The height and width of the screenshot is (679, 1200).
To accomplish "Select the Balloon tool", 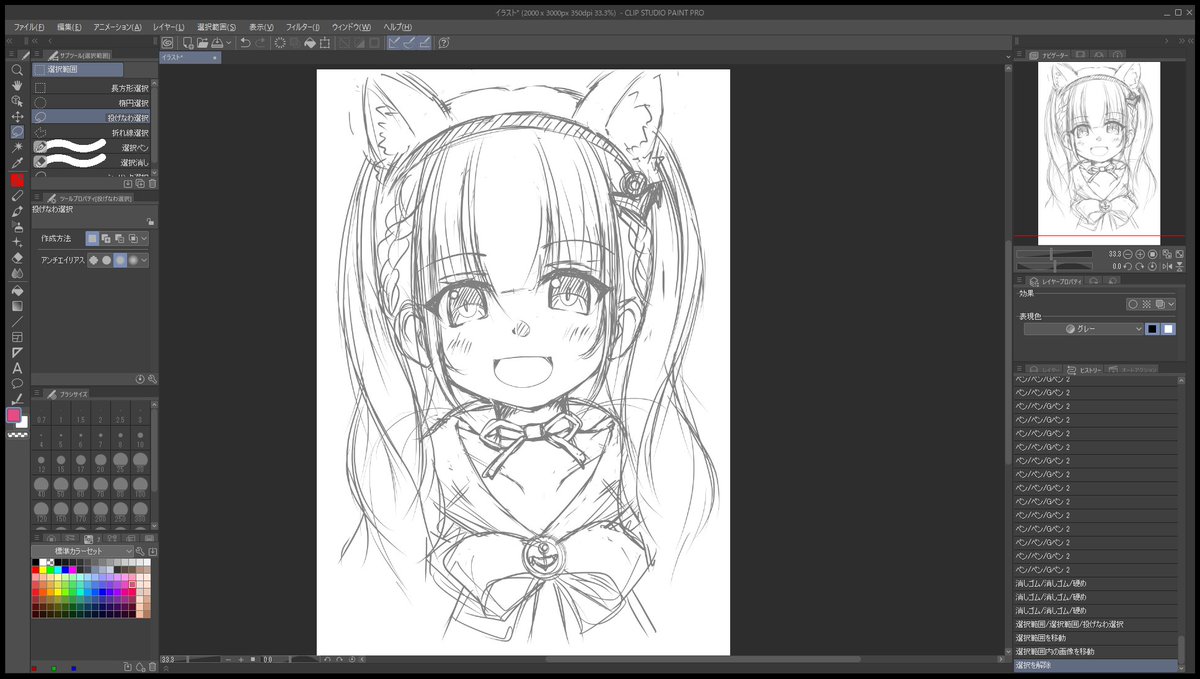I will [x=17, y=383].
